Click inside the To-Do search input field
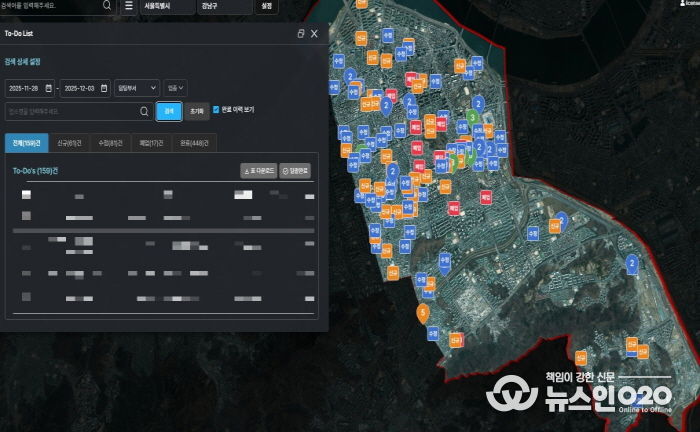The image size is (700, 432). click(70, 111)
